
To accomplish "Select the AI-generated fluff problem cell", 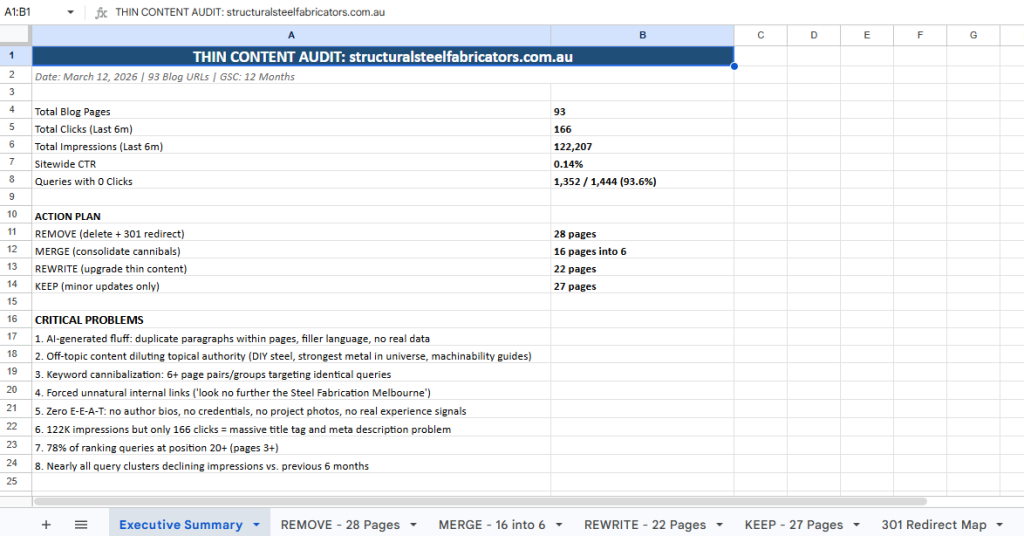I will click(x=291, y=338).
